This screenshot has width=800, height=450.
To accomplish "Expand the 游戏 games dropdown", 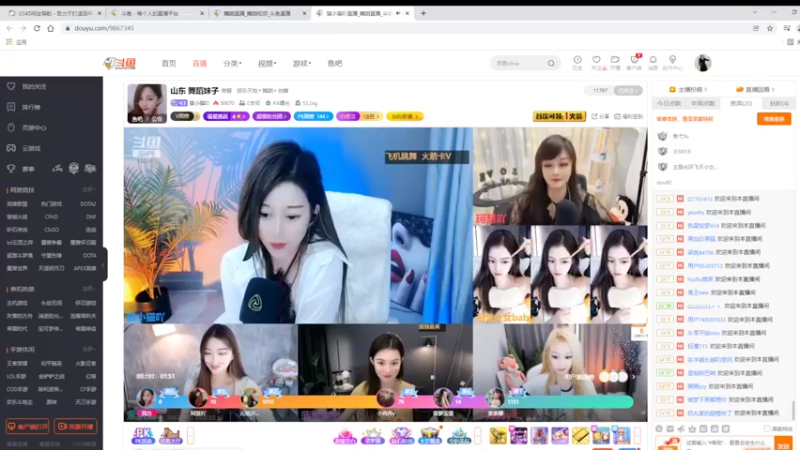I will click(302, 63).
